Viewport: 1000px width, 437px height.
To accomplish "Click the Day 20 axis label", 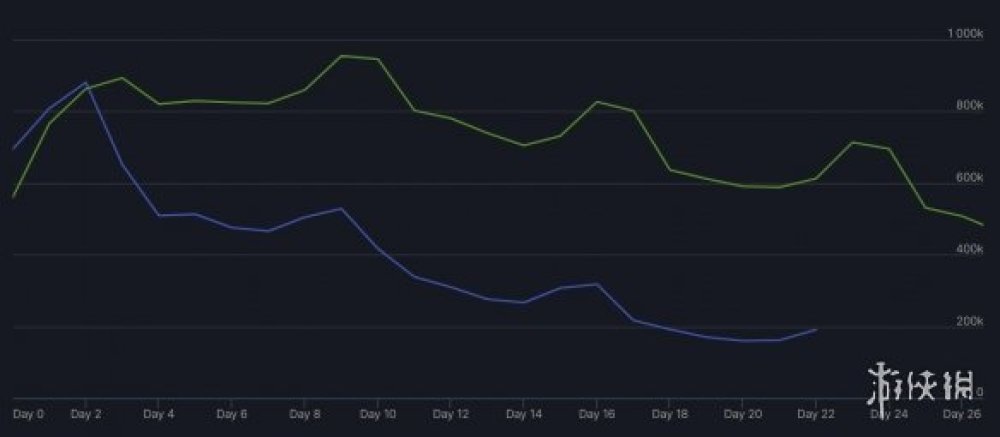I will click(x=742, y=412).
